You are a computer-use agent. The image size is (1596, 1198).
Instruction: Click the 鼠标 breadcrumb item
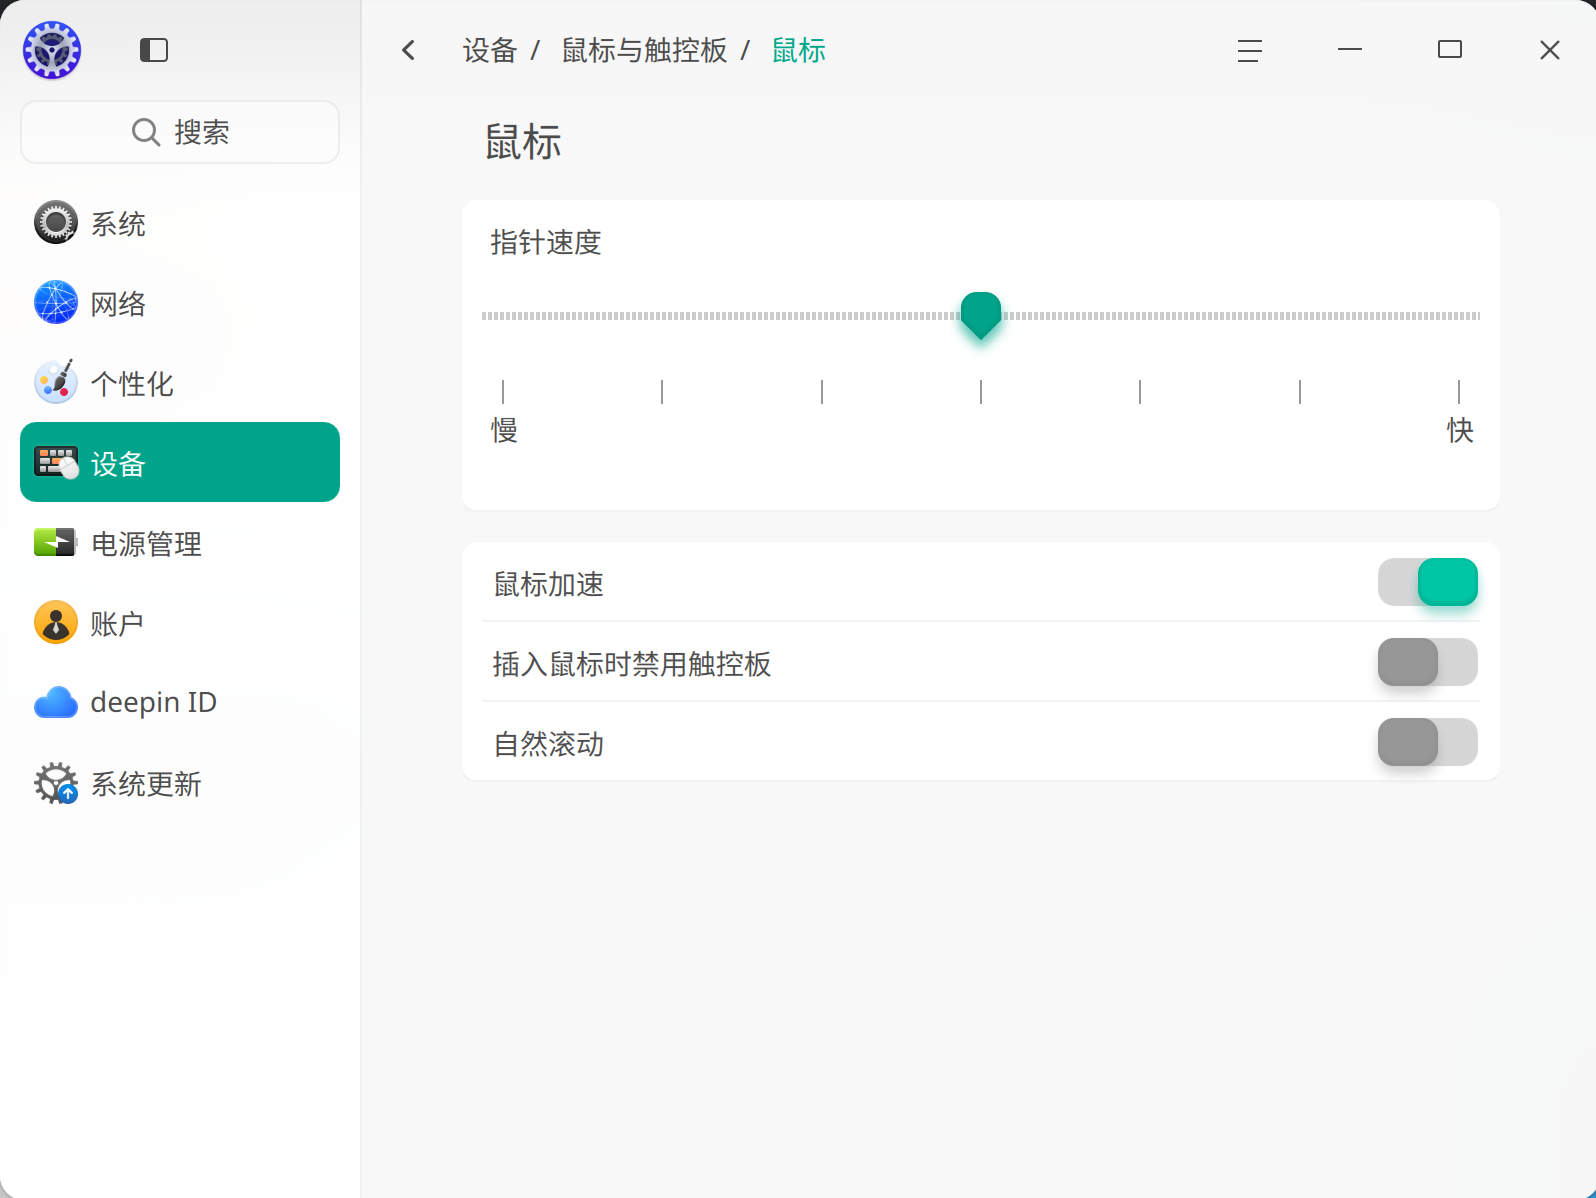tap(799, 50)
